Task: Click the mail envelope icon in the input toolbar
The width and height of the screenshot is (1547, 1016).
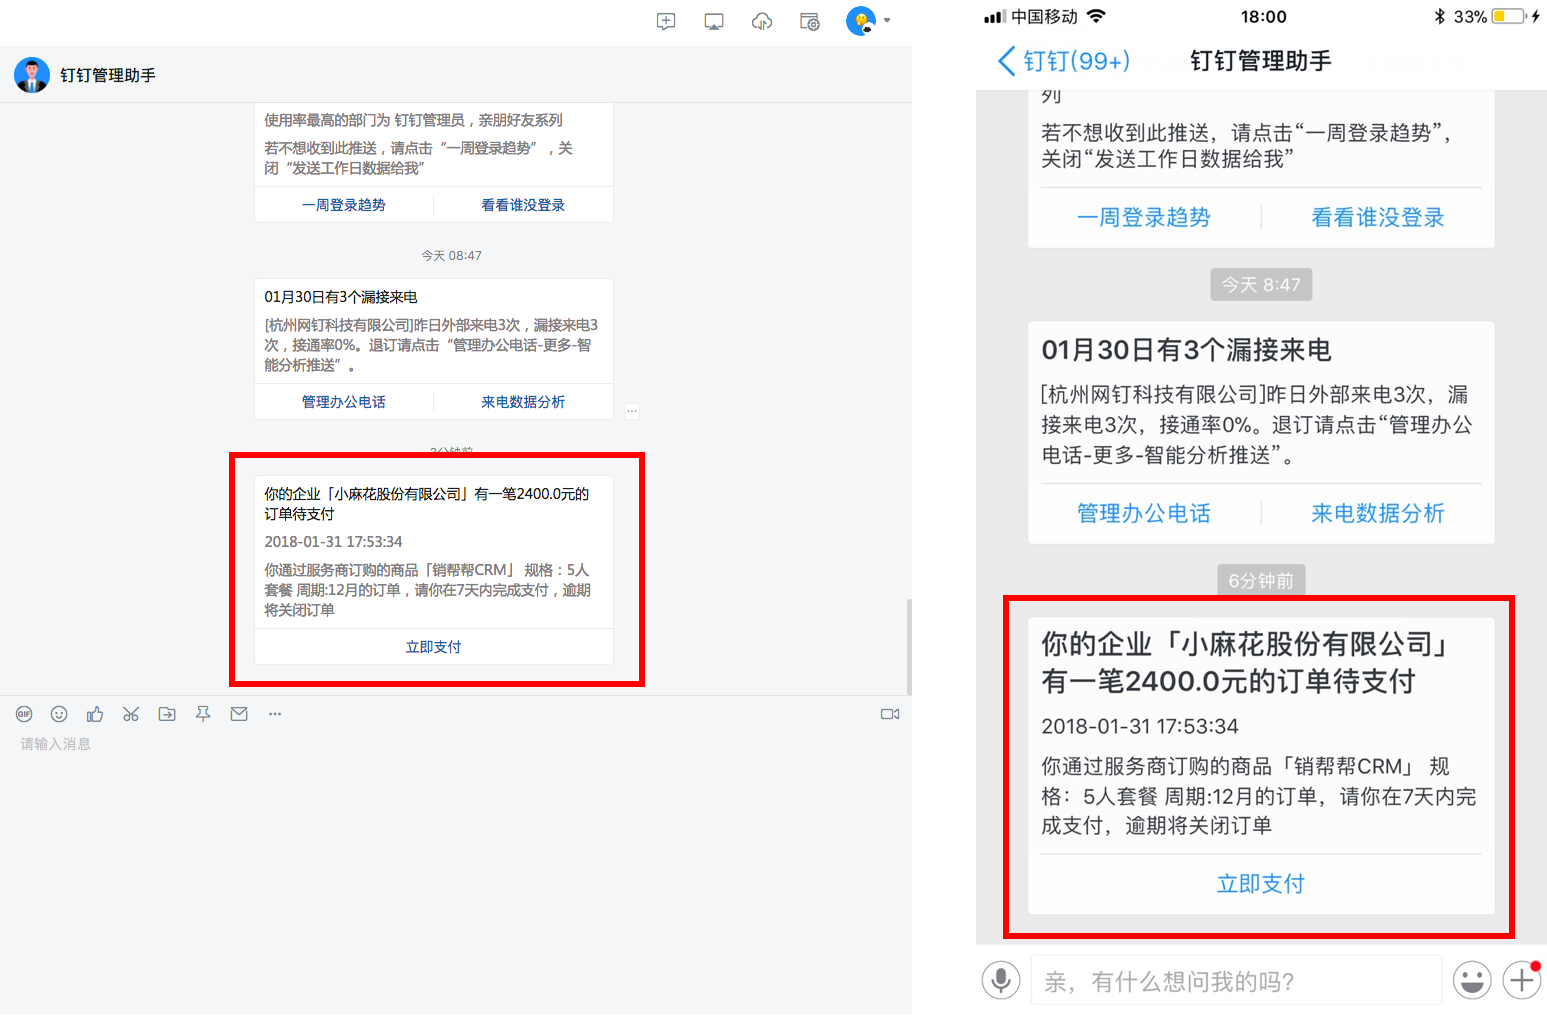Action: pos(239,714)
